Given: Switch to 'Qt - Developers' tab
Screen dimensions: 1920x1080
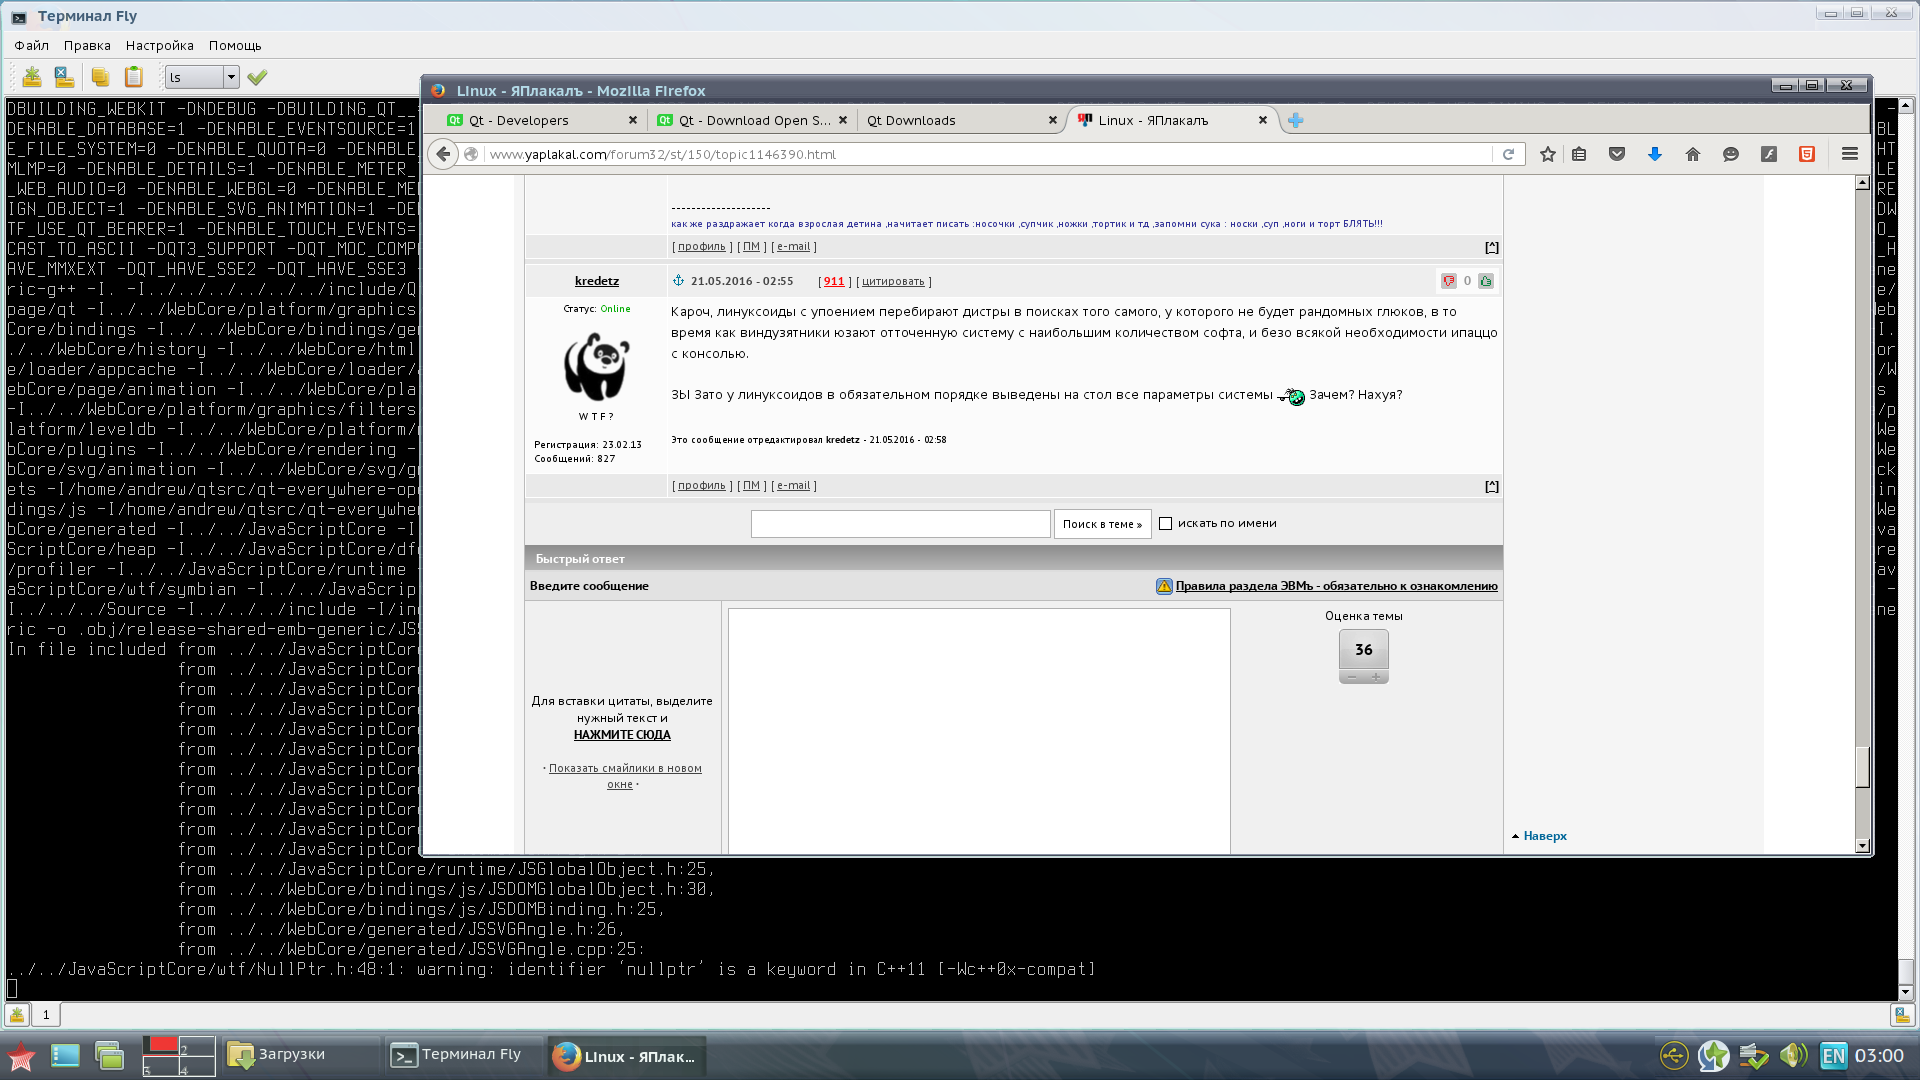Looking at the screenshot, I should pyautogui.click(x=540, y=120).
